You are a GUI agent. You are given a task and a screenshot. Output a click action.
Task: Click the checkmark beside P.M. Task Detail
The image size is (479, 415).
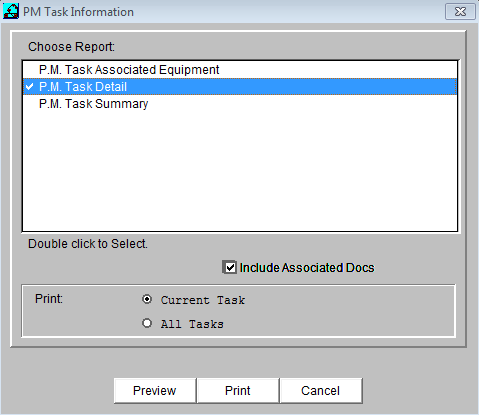tap(30, 87)
